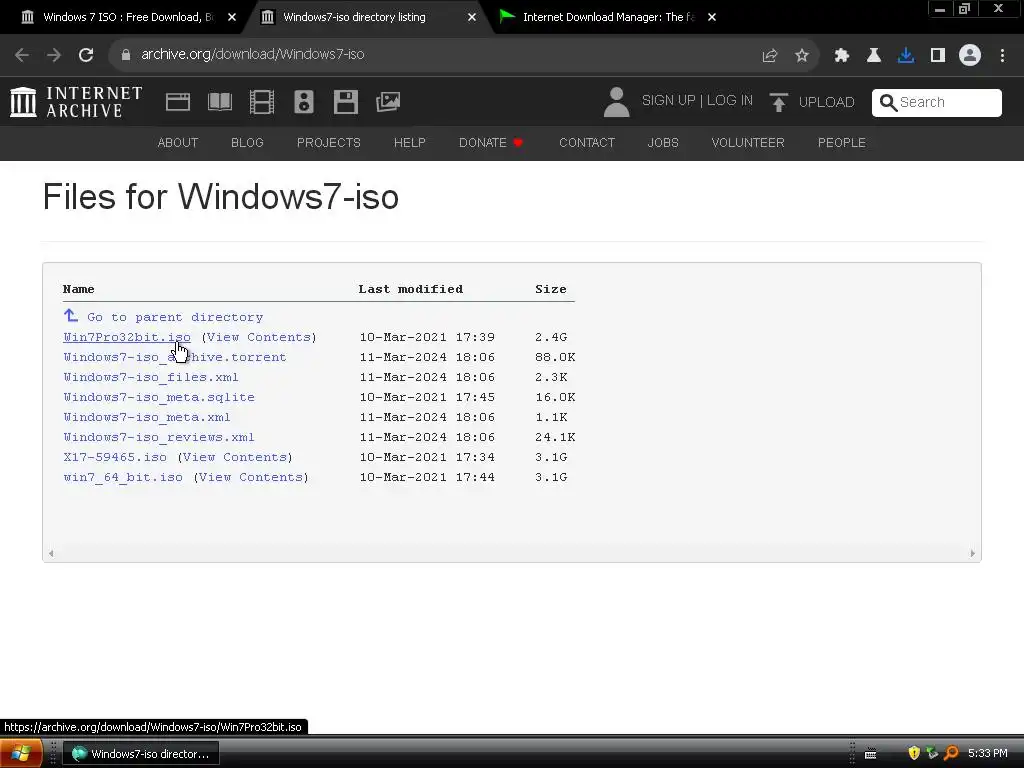Click the browser forward arrow
This screenshot has height=768, width=1024.
(x=54, y=55)
